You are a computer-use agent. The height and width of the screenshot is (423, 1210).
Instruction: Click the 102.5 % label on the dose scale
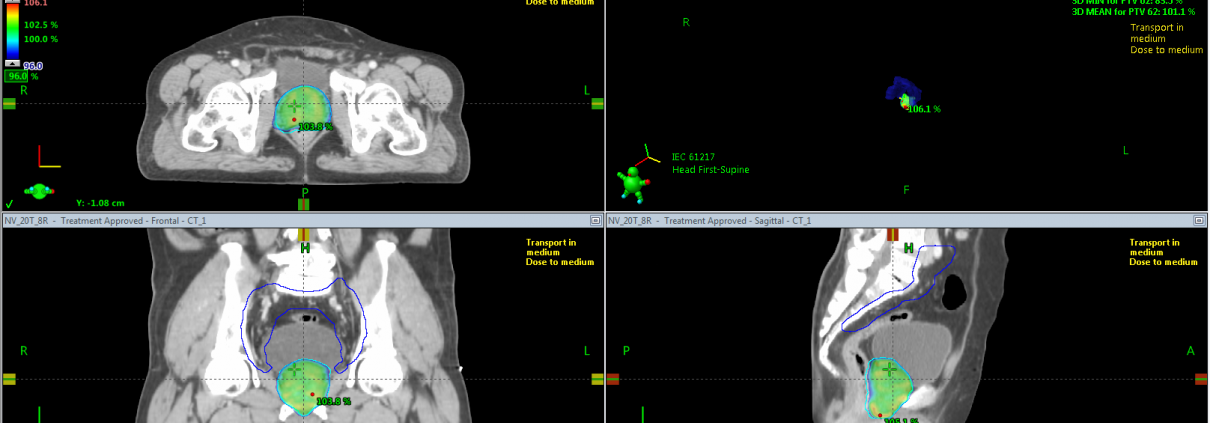[x=41, y=25]
